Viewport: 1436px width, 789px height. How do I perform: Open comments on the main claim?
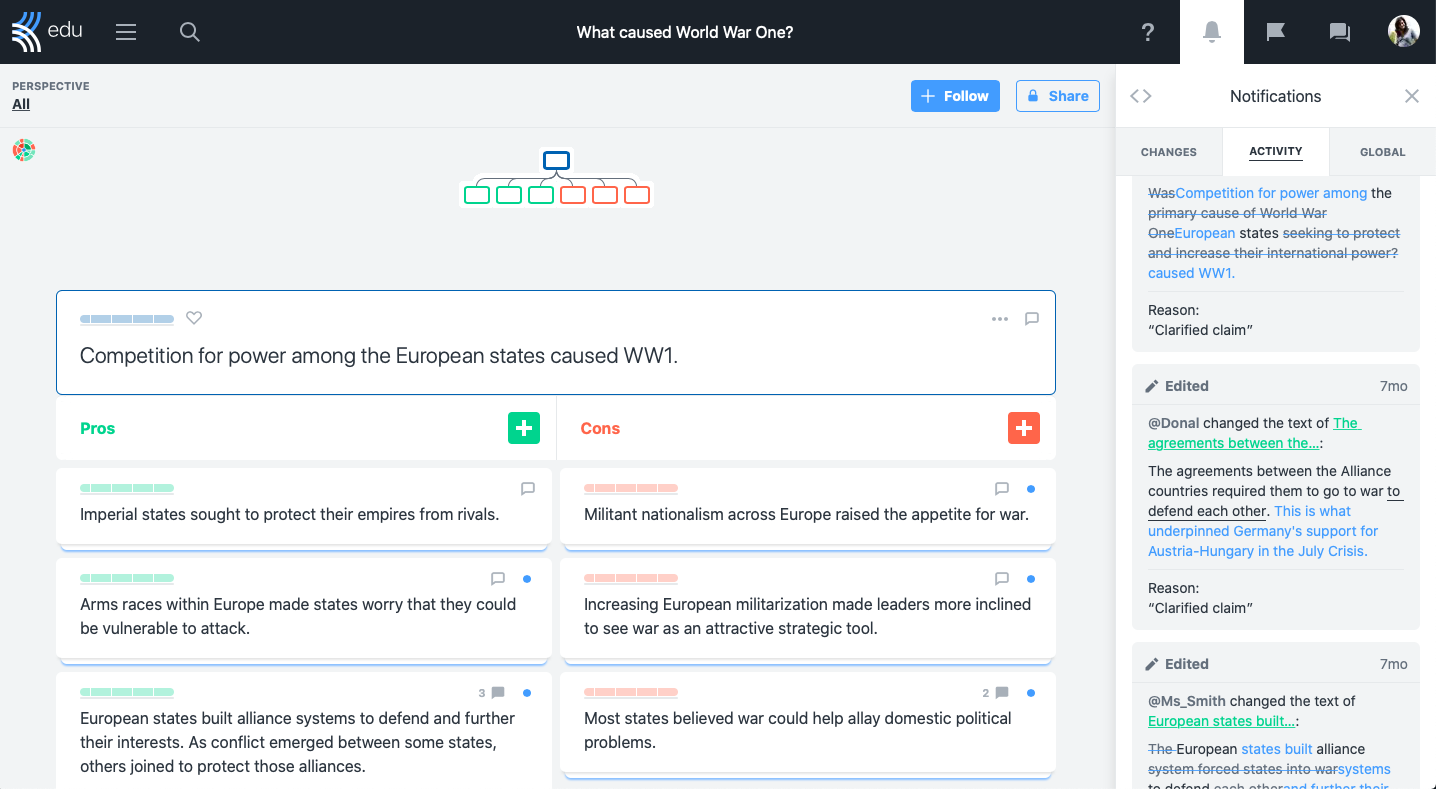tap(1032, 319)
